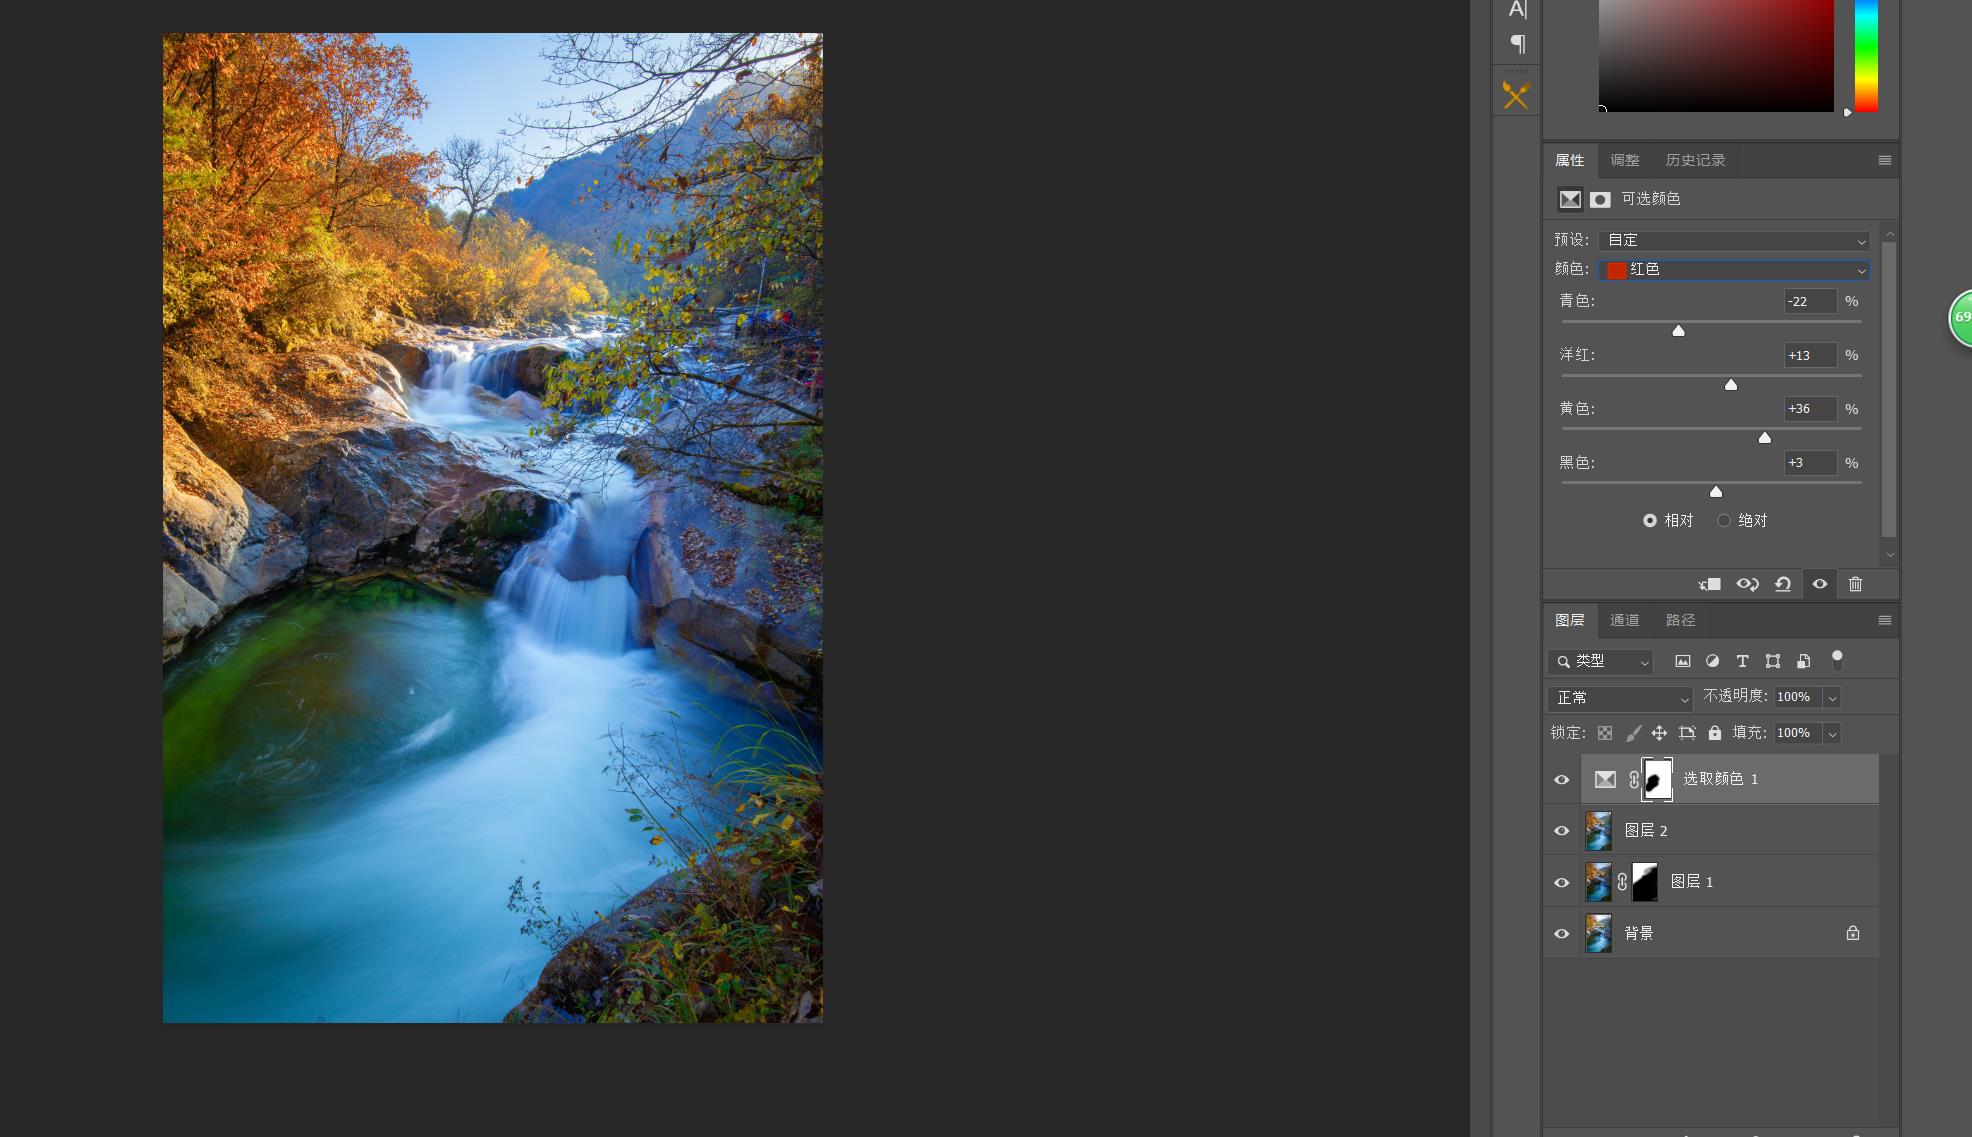The image size is (1972, 1137).
Task: Open the 正常 blend mode dropdown
Action: pos(1619,698)
